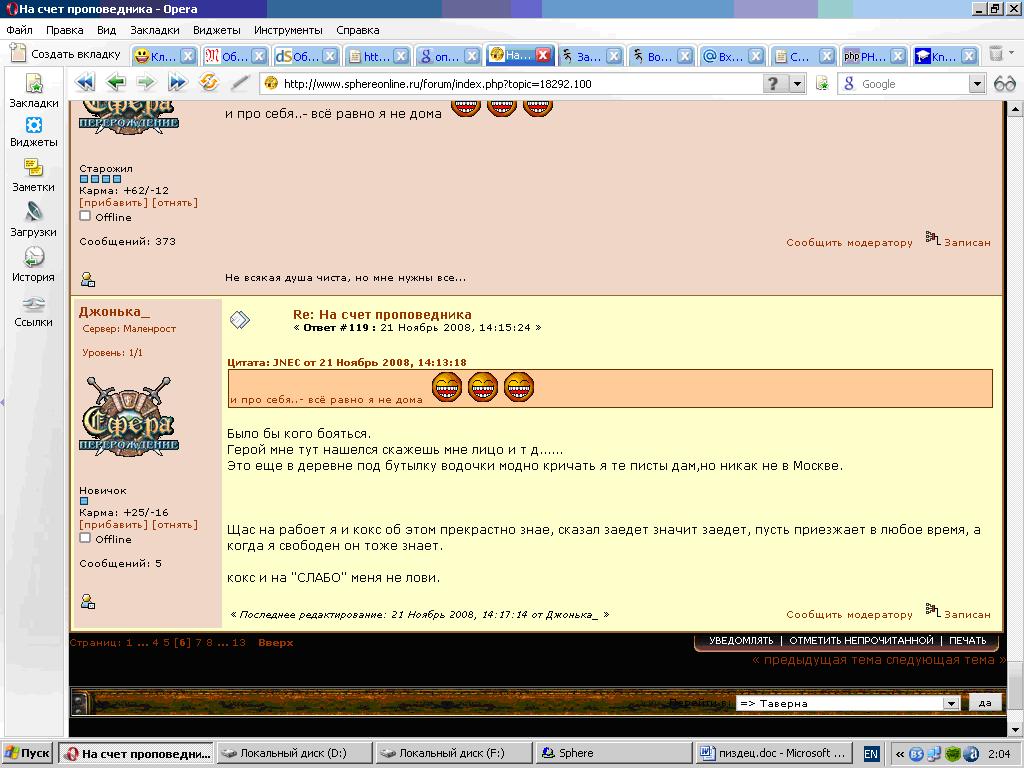
Task: Click the bookmark star page icon
Action: click(x=822, y=84)
